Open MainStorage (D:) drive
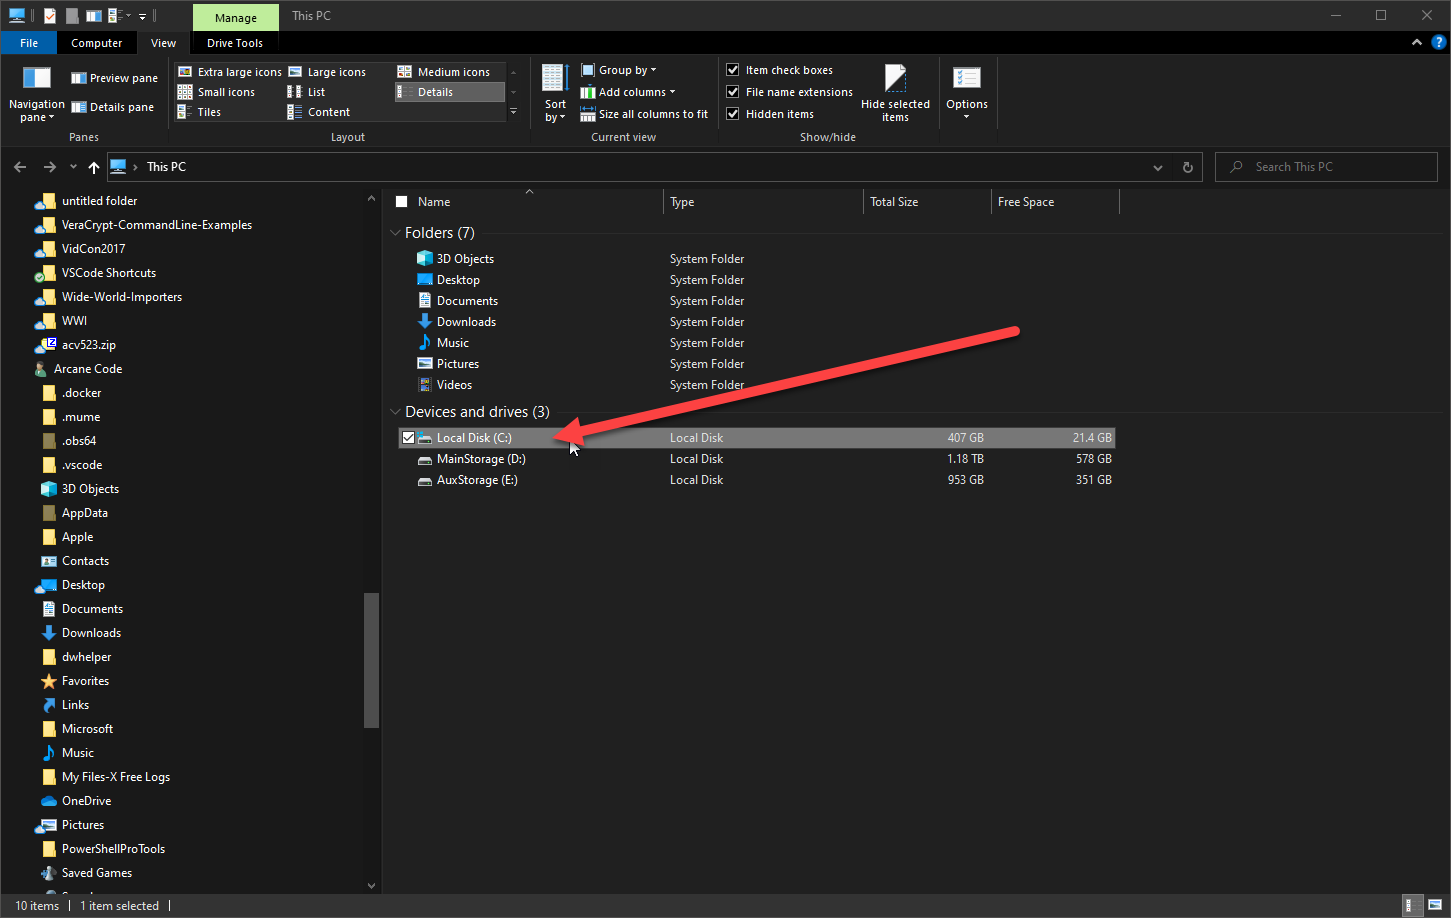1451x918 pixels. pos(481,459)
